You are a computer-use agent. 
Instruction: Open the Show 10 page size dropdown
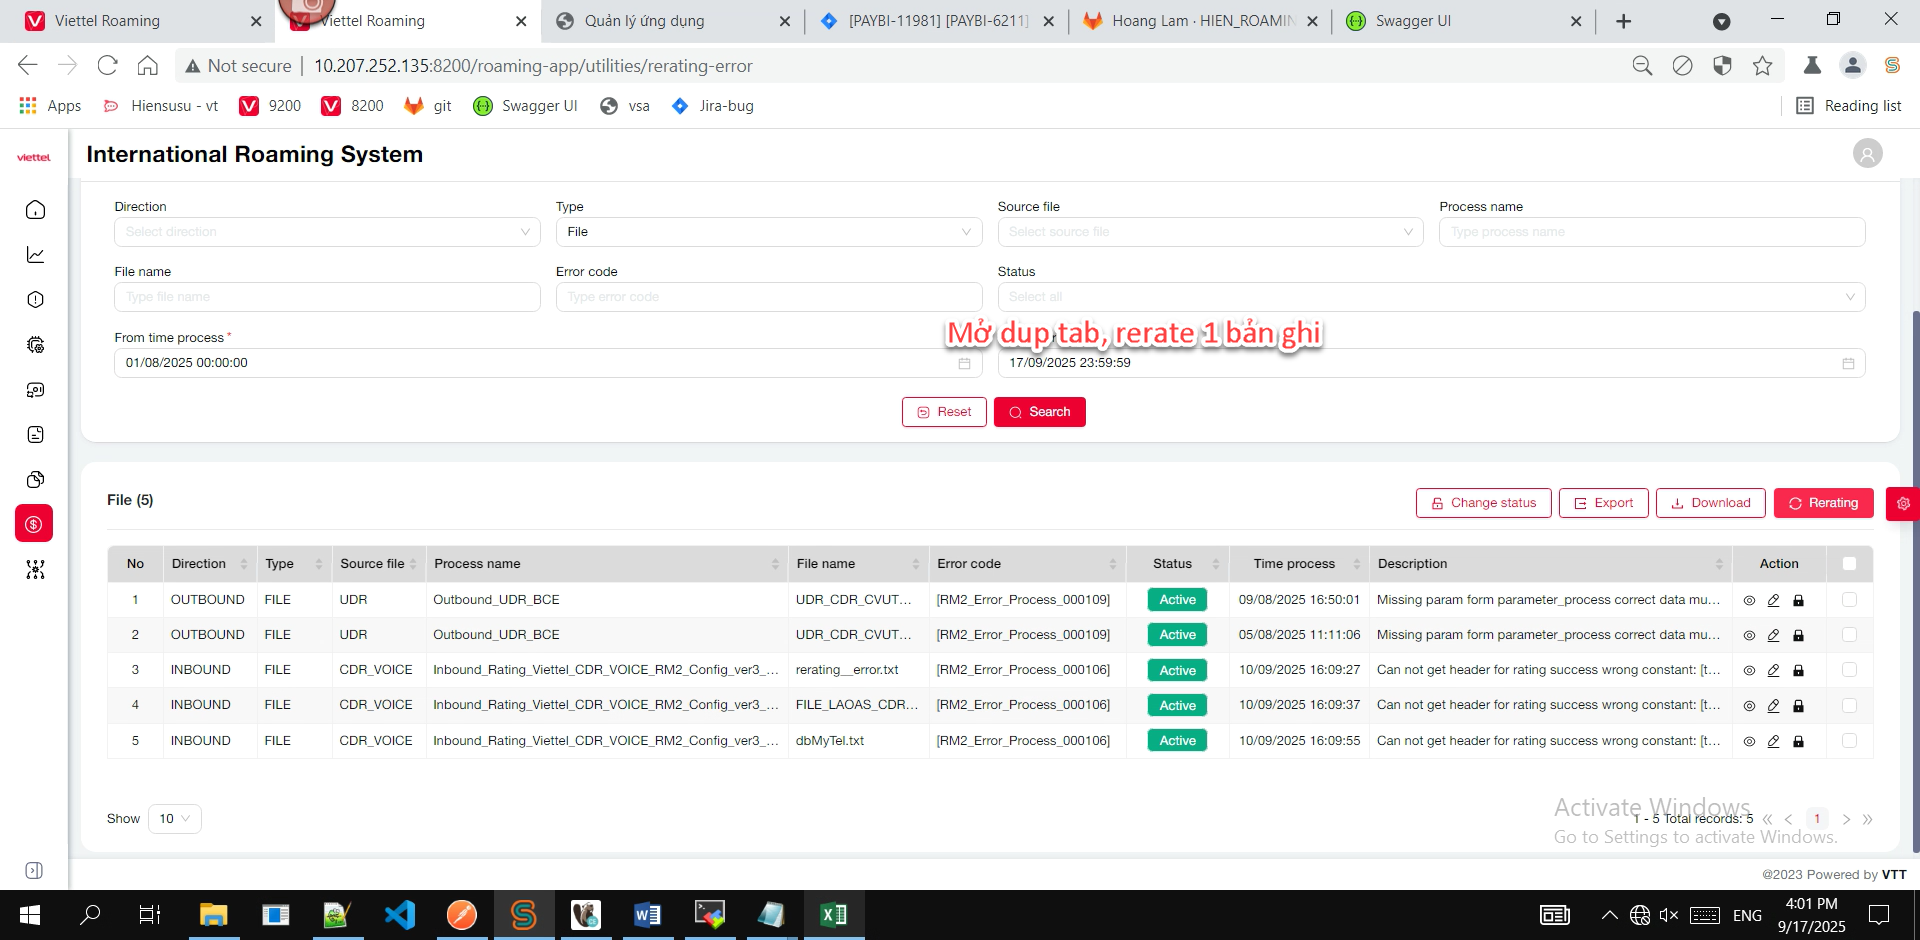(175, 819)
